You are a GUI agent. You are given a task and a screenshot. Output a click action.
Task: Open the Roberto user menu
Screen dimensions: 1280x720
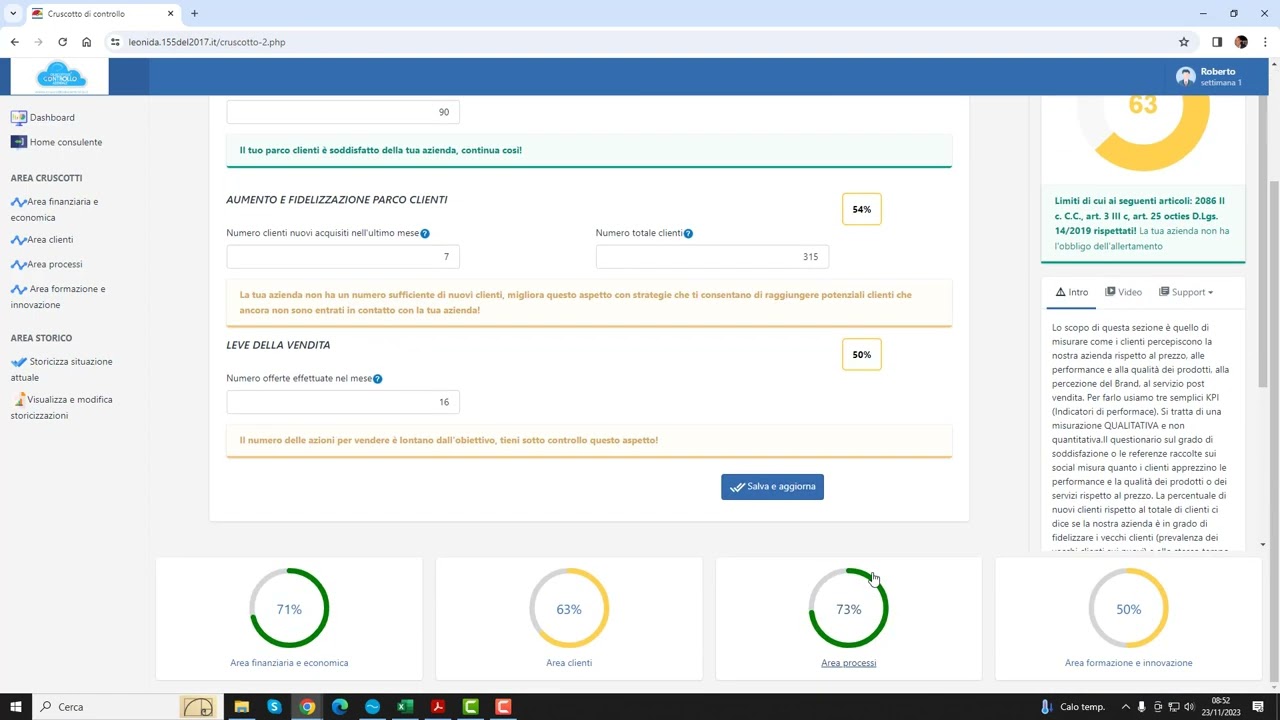click(x=1209, y=77)
